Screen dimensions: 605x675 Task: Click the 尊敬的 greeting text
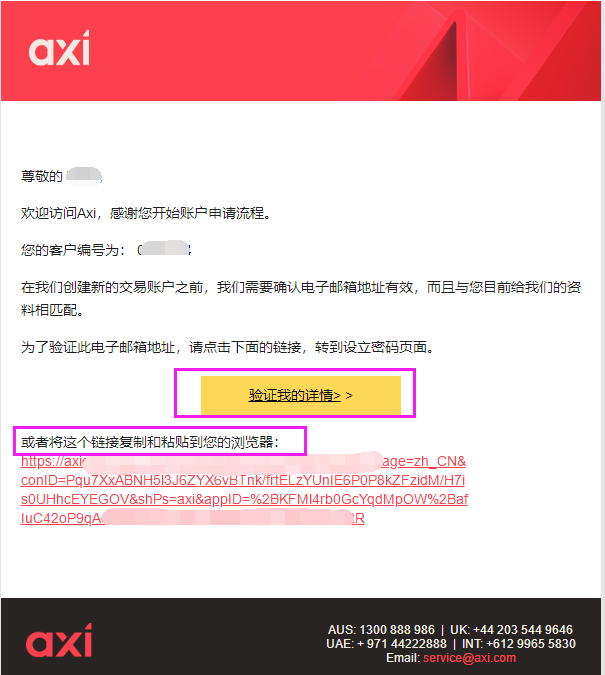(42, 176)
